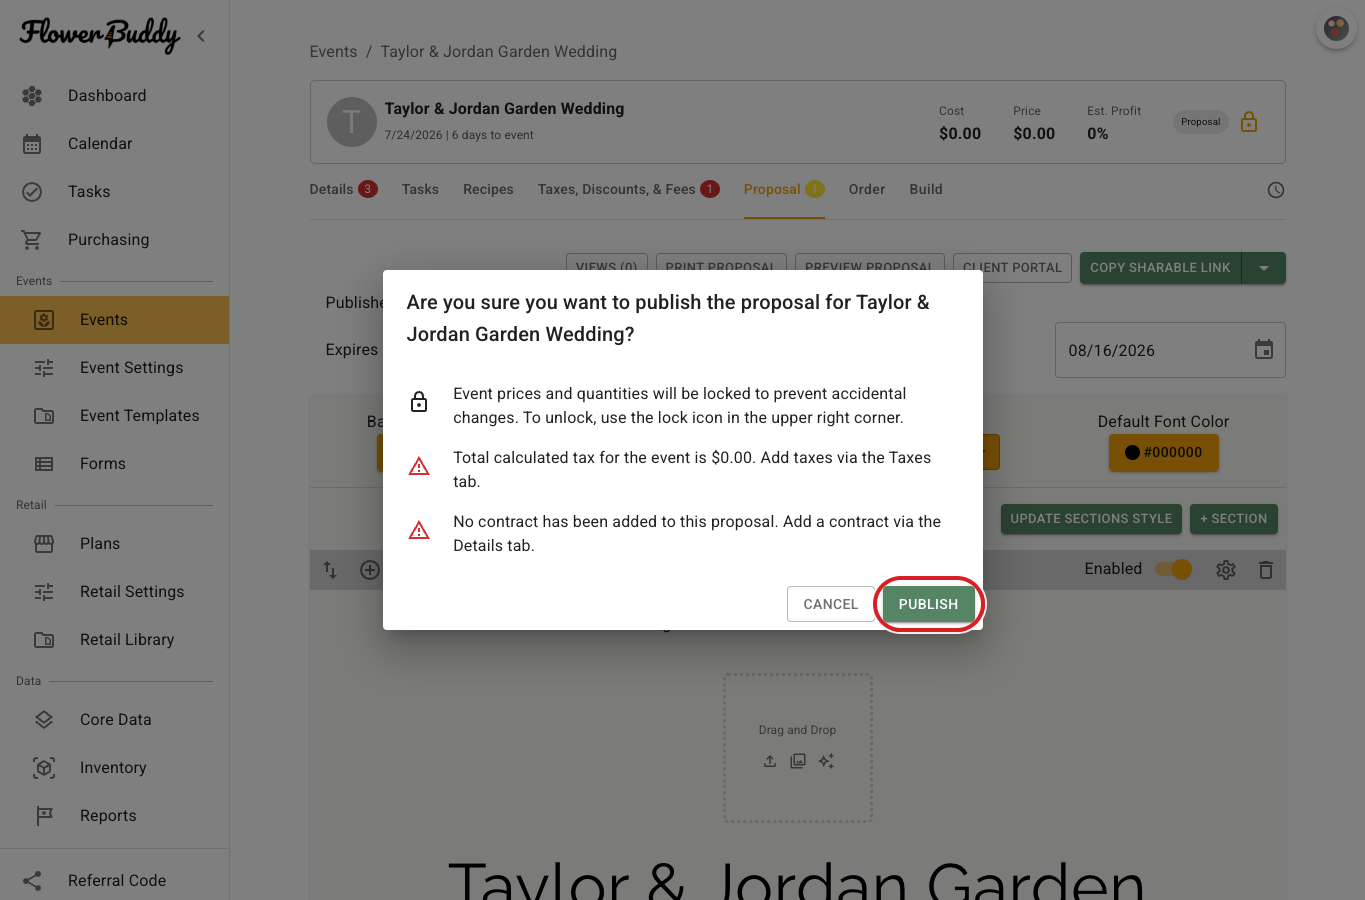Open Retail Library folder icon
The width and height of the screenshot is (1365, 900).
[44, 640]
